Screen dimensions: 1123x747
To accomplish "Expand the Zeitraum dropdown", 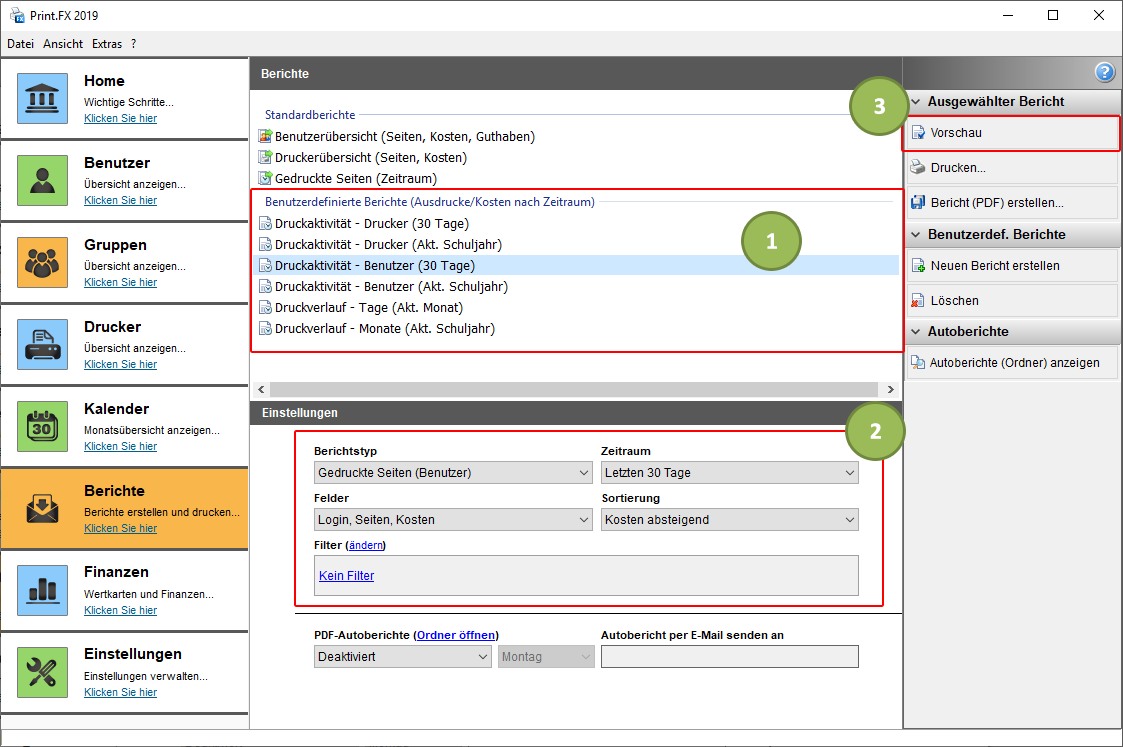I will [729, 472].
